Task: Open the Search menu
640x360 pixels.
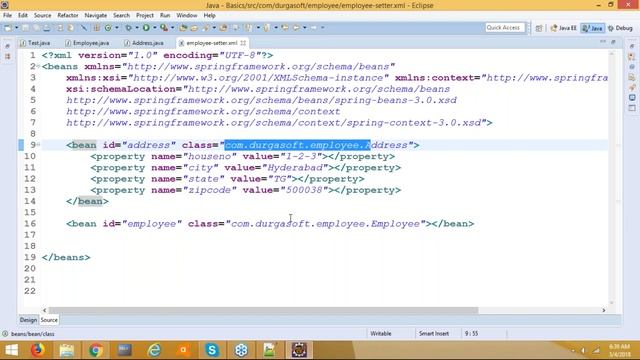Action: (121, 16)
